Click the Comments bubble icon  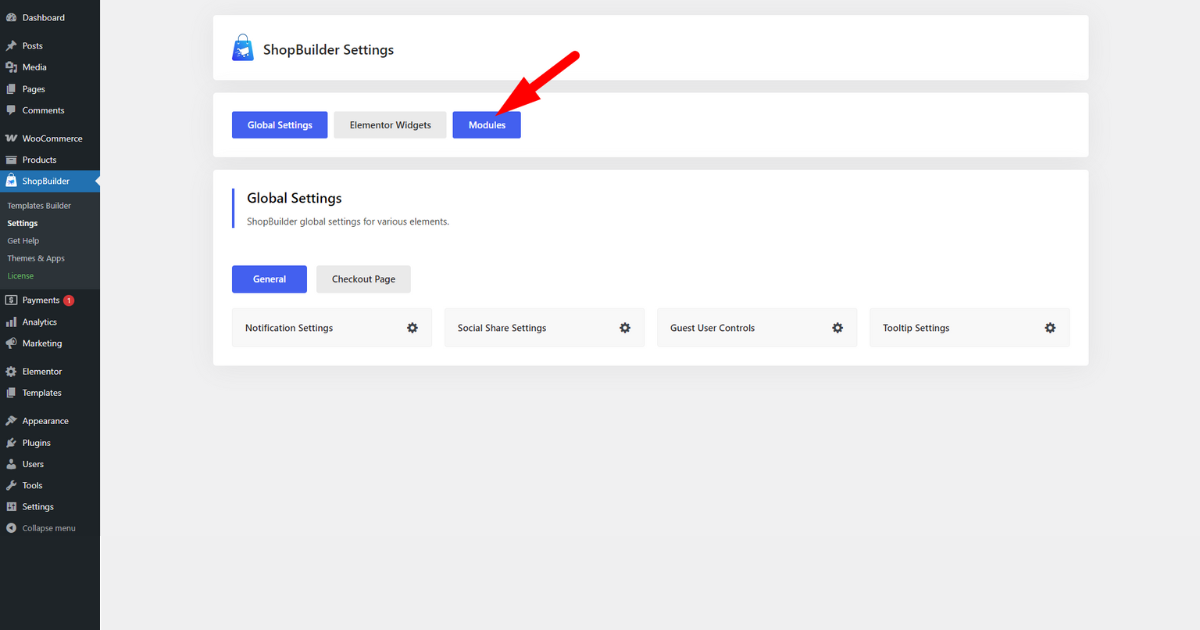(x=11, y=110)
